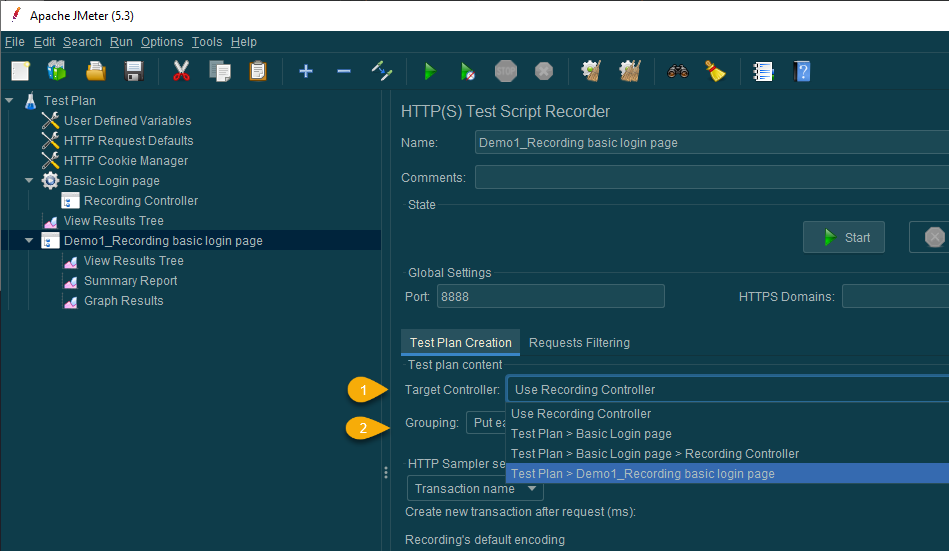This screenshot has width=949, height=551.
Task: Open the Run menu
Action: (121, 42)
